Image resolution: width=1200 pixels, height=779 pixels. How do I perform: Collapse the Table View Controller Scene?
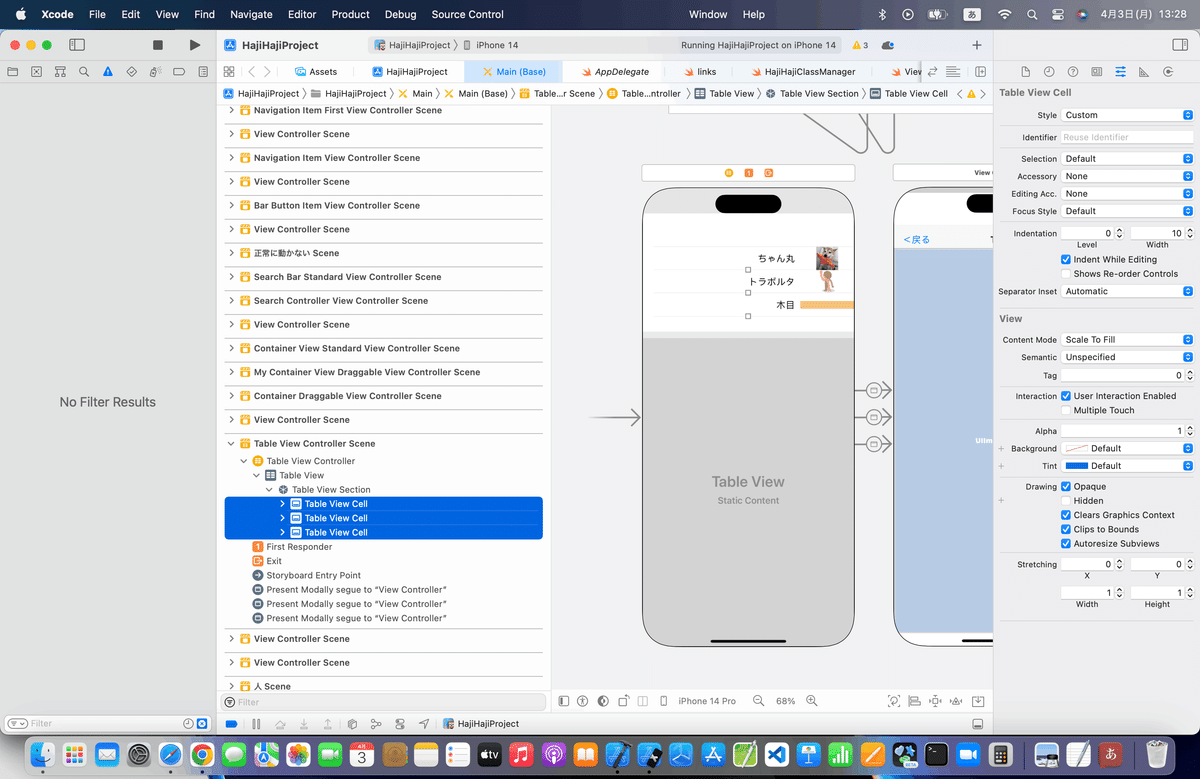pyautogui.click(x=232, y=444)
